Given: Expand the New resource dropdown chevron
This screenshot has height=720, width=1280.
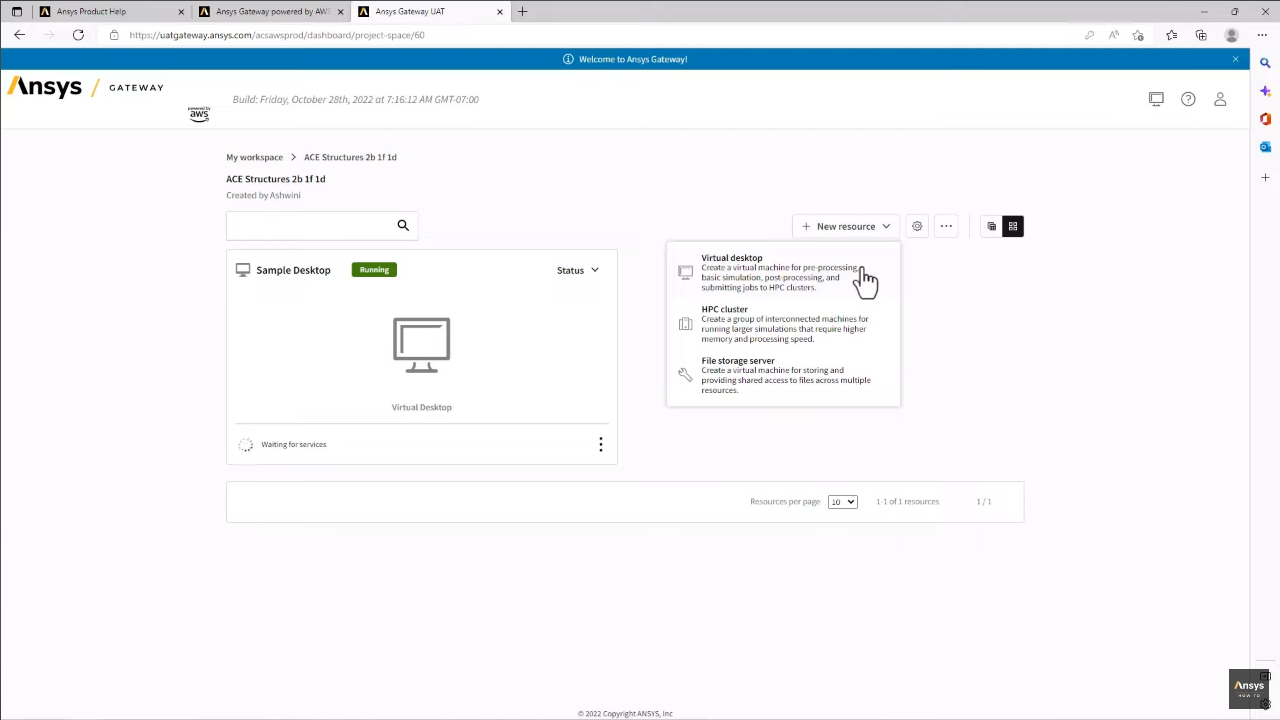Looking at the screenshot, I should tap(885, 226).
